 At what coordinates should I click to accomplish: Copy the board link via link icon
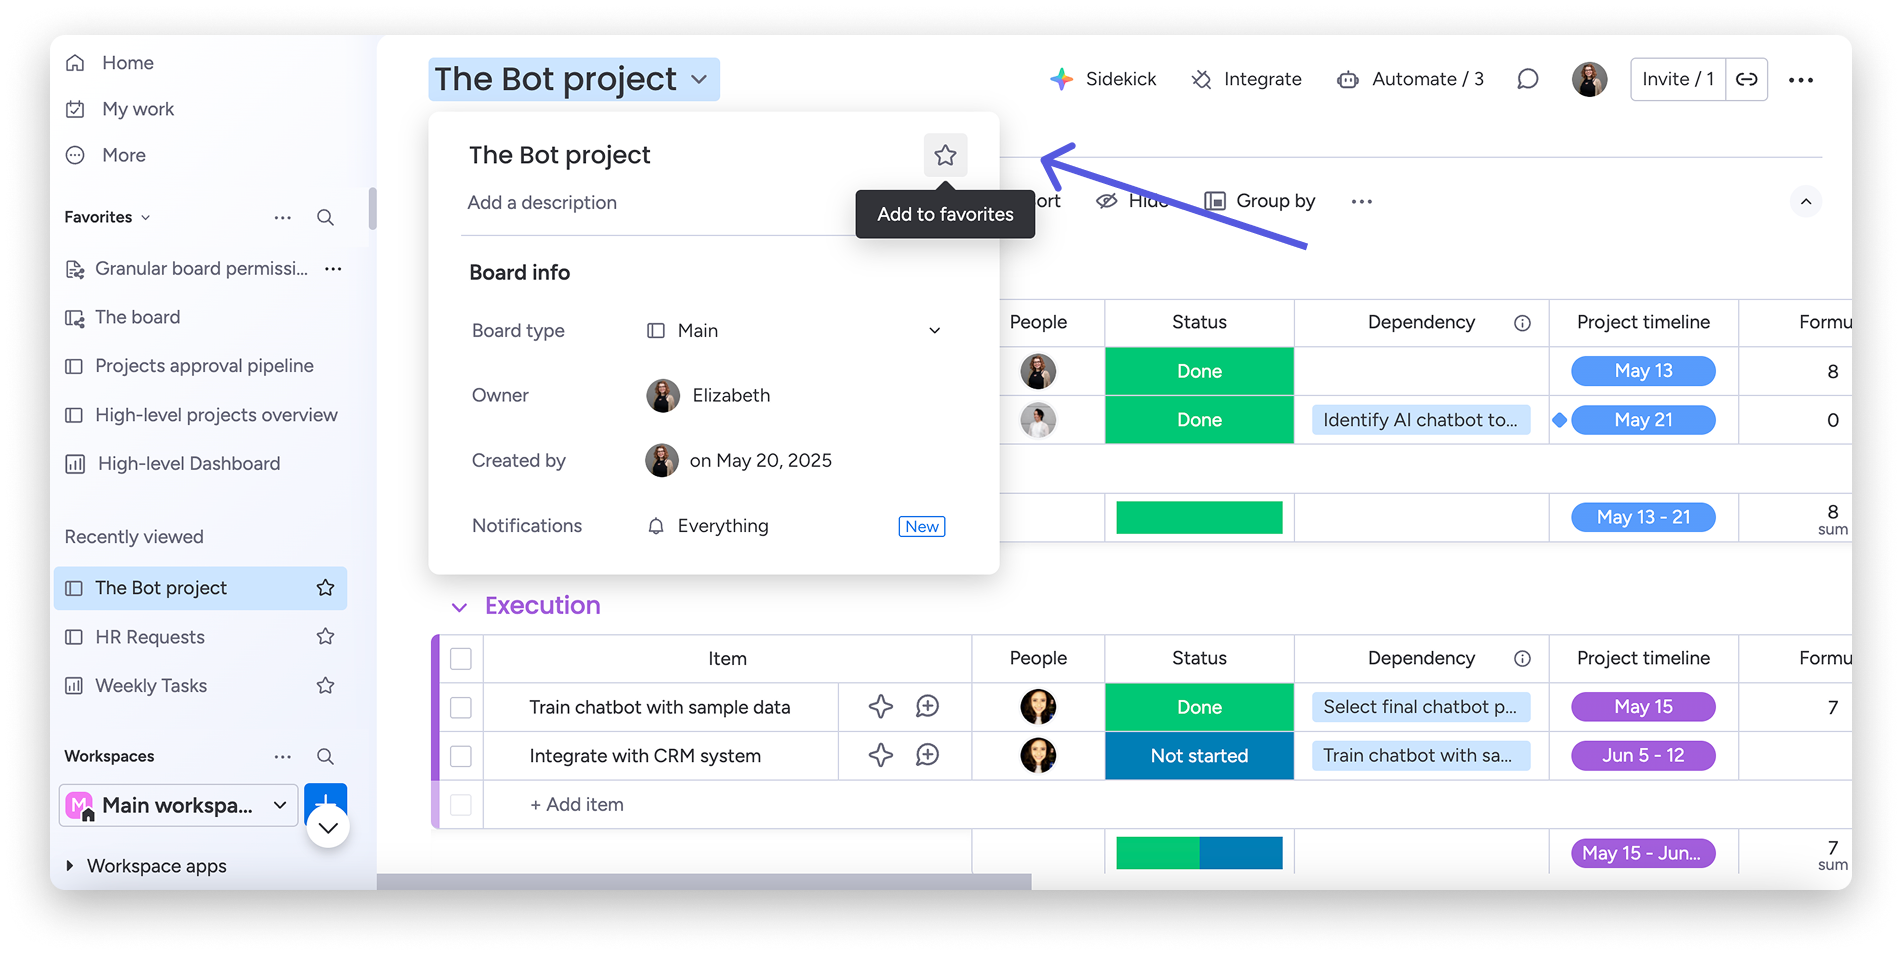tap(1746, 79)
